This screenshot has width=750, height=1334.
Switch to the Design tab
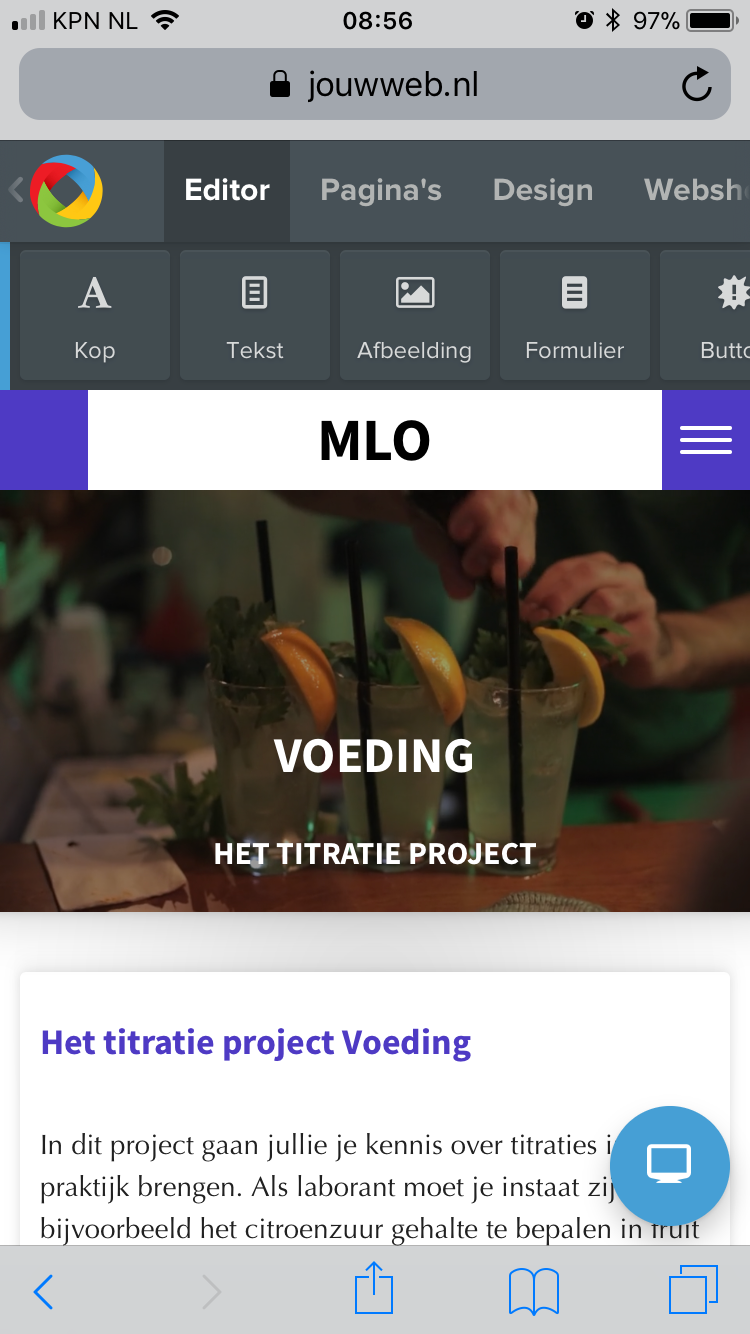[x=543, y=190]
